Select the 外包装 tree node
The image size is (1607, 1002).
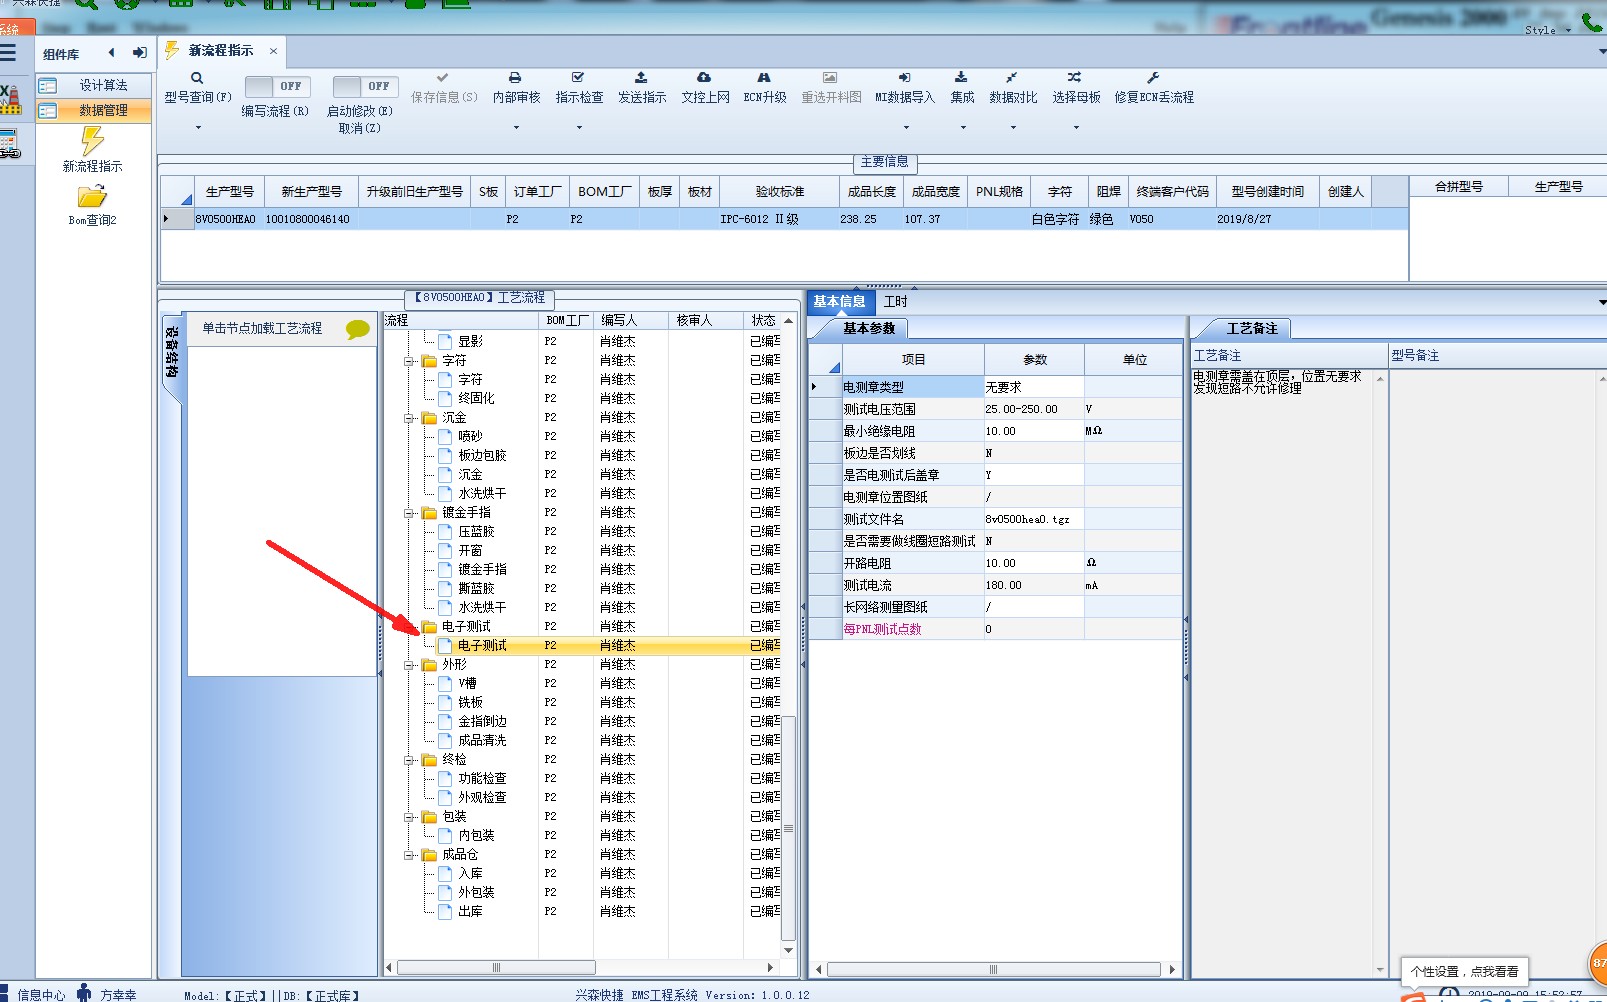click(x=476, y=893)
